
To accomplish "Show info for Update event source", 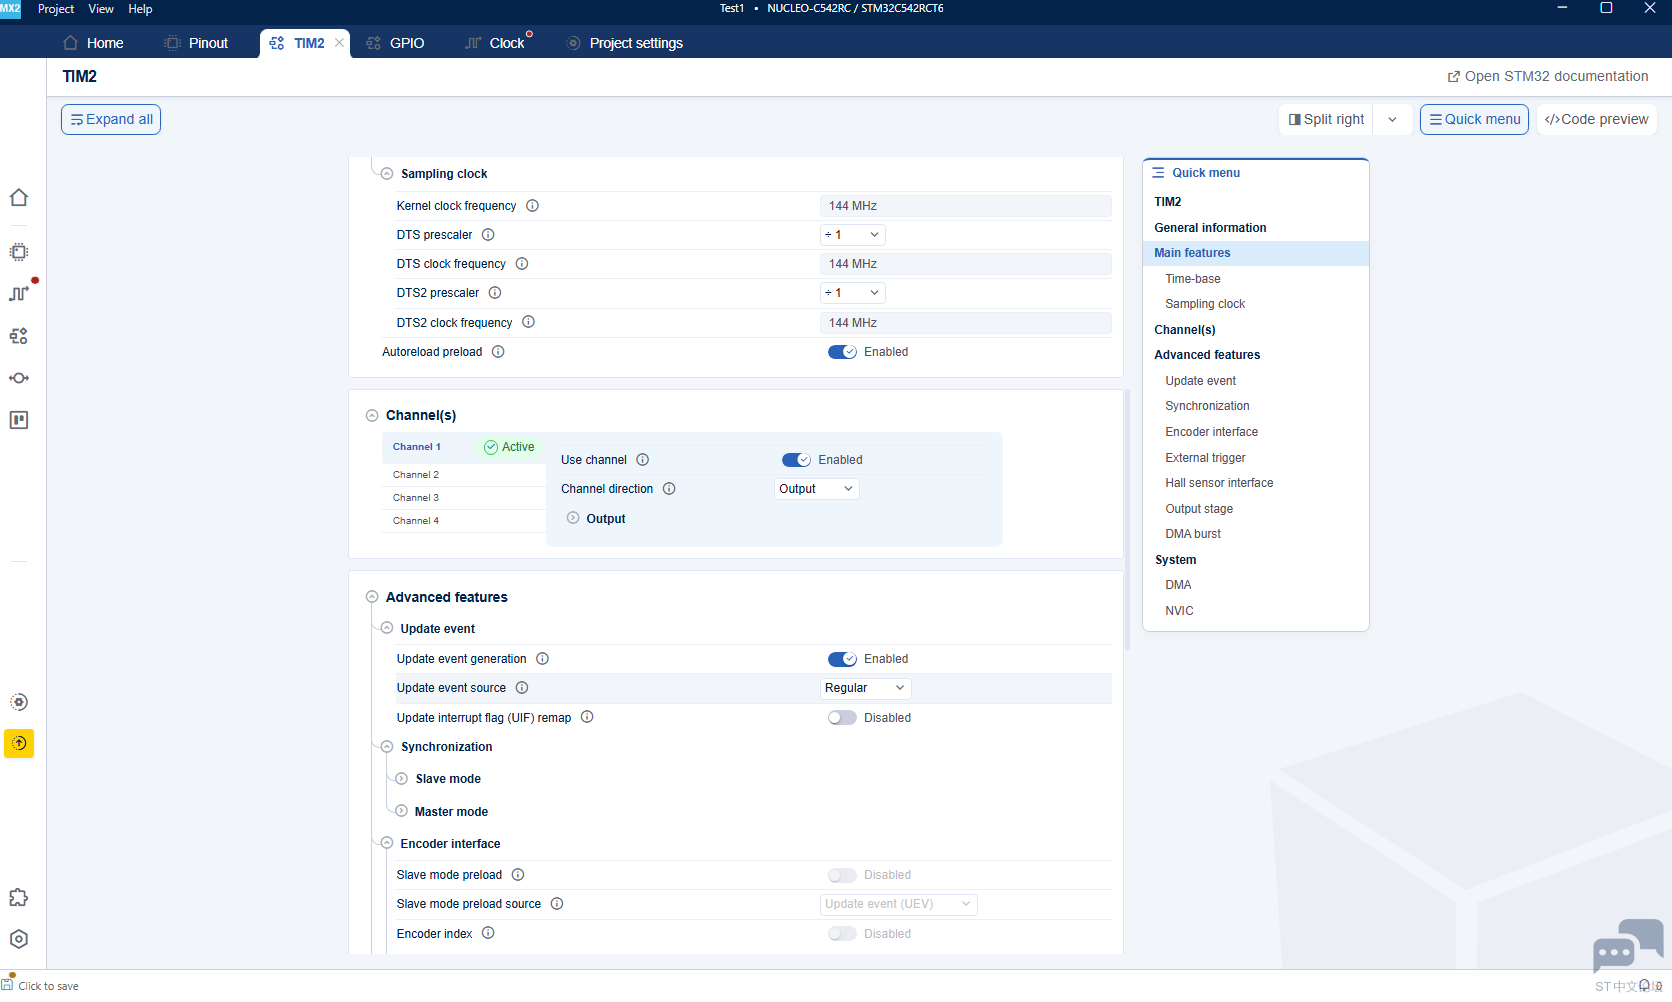I will point(522,688).
